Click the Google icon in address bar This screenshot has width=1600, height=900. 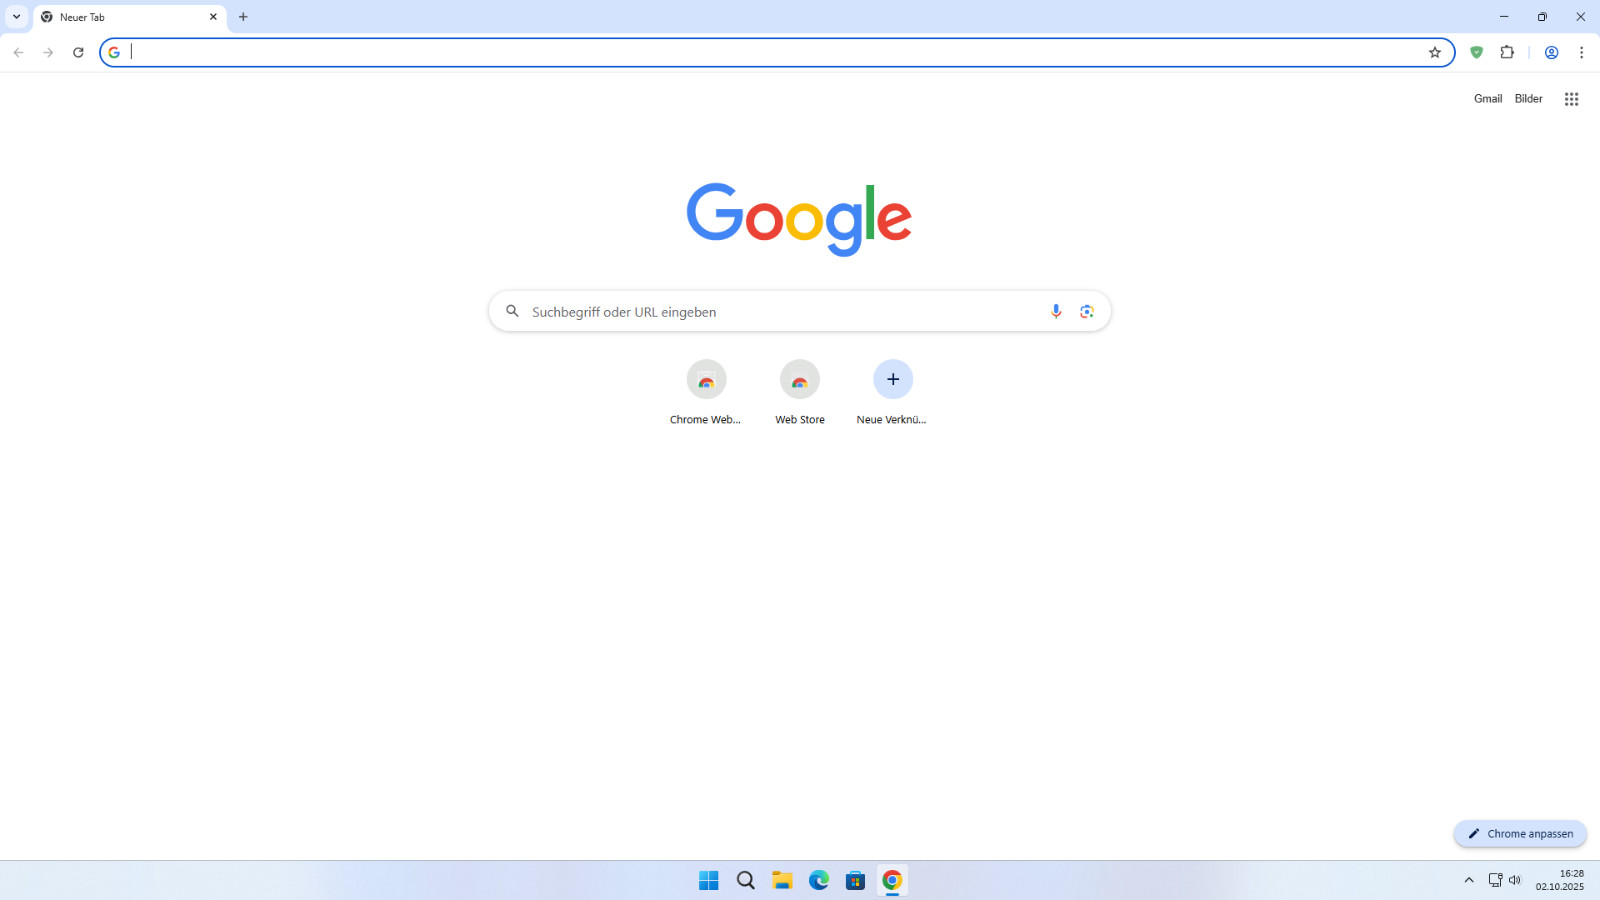(114, 52)
